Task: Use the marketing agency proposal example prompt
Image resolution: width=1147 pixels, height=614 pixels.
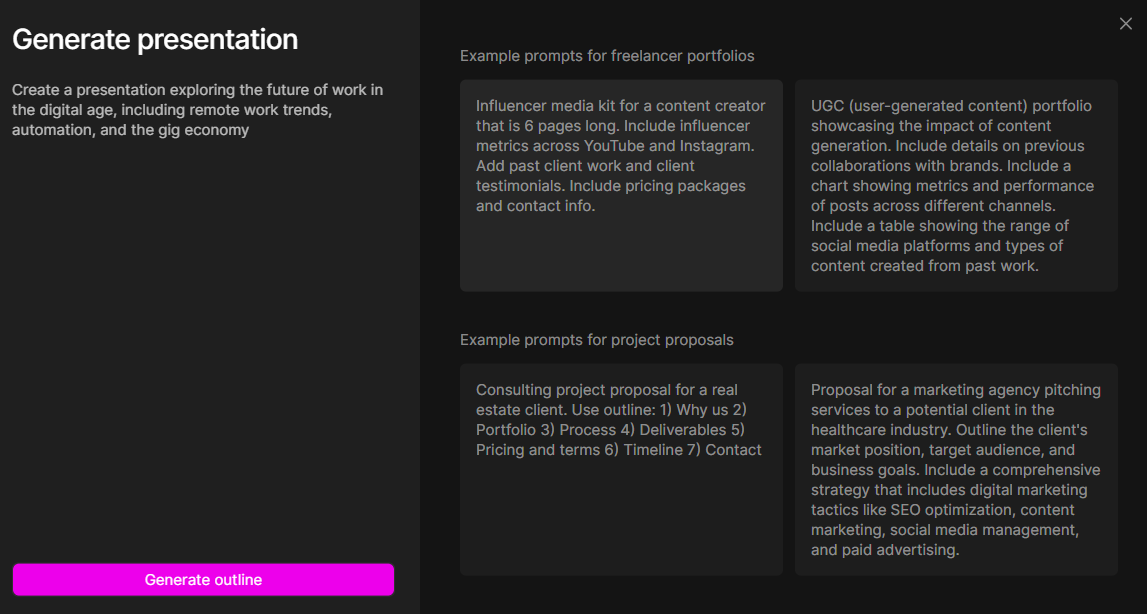Action: pos(956,470)
